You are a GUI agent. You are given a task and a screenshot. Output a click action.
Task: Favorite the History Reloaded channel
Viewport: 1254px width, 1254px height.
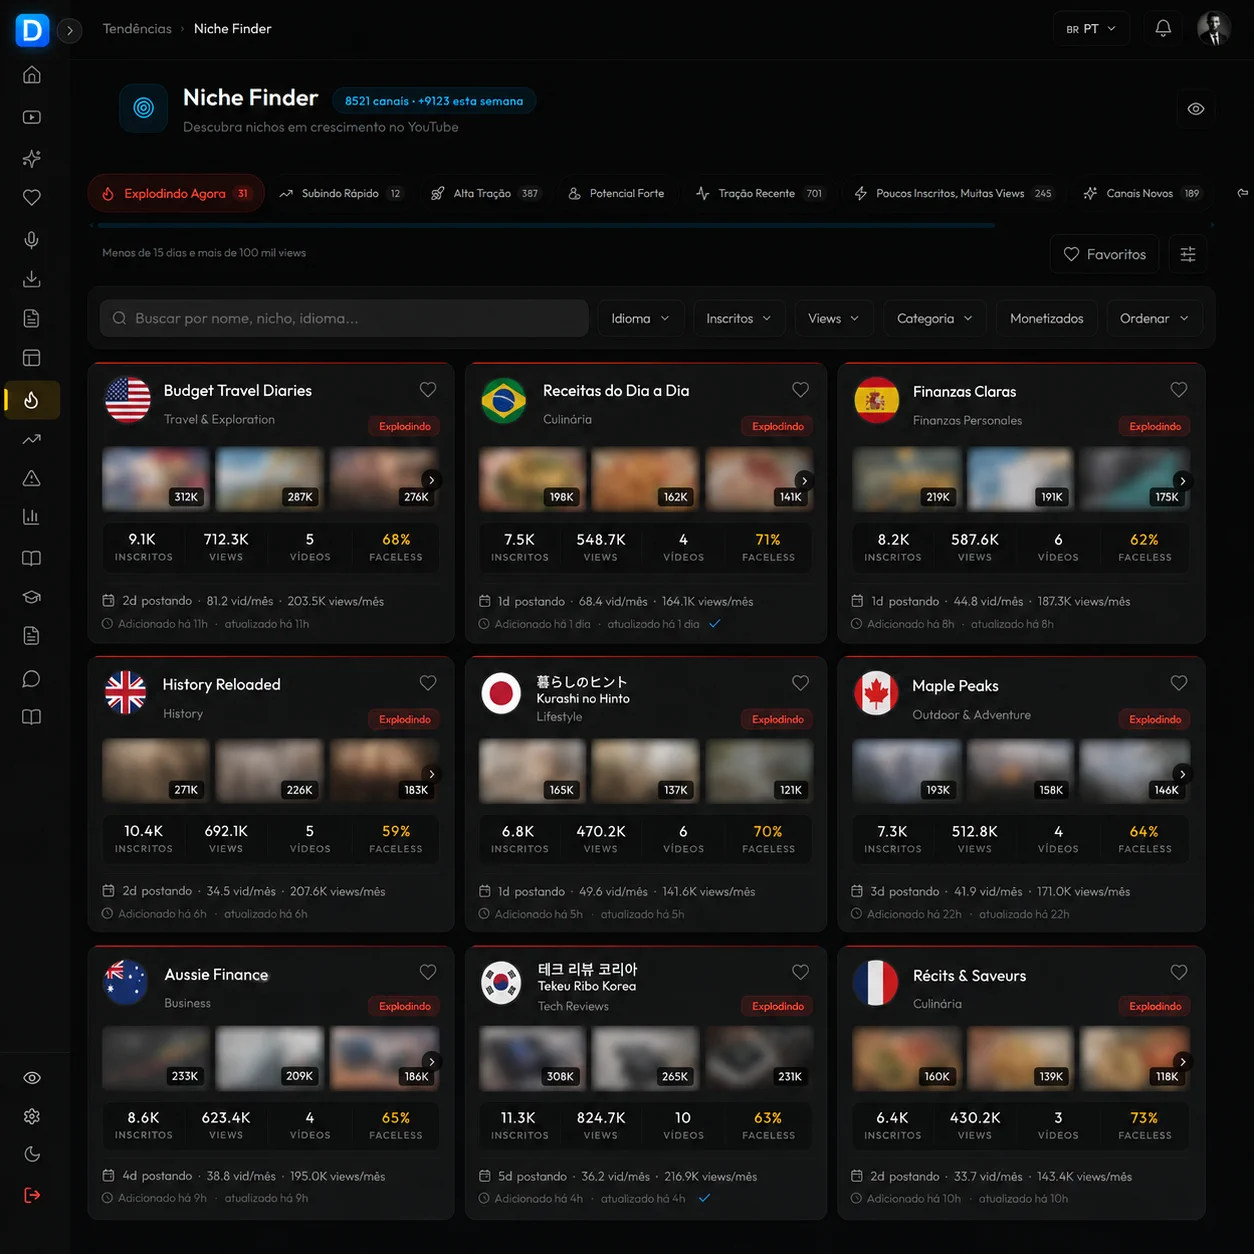click(428, 683)
